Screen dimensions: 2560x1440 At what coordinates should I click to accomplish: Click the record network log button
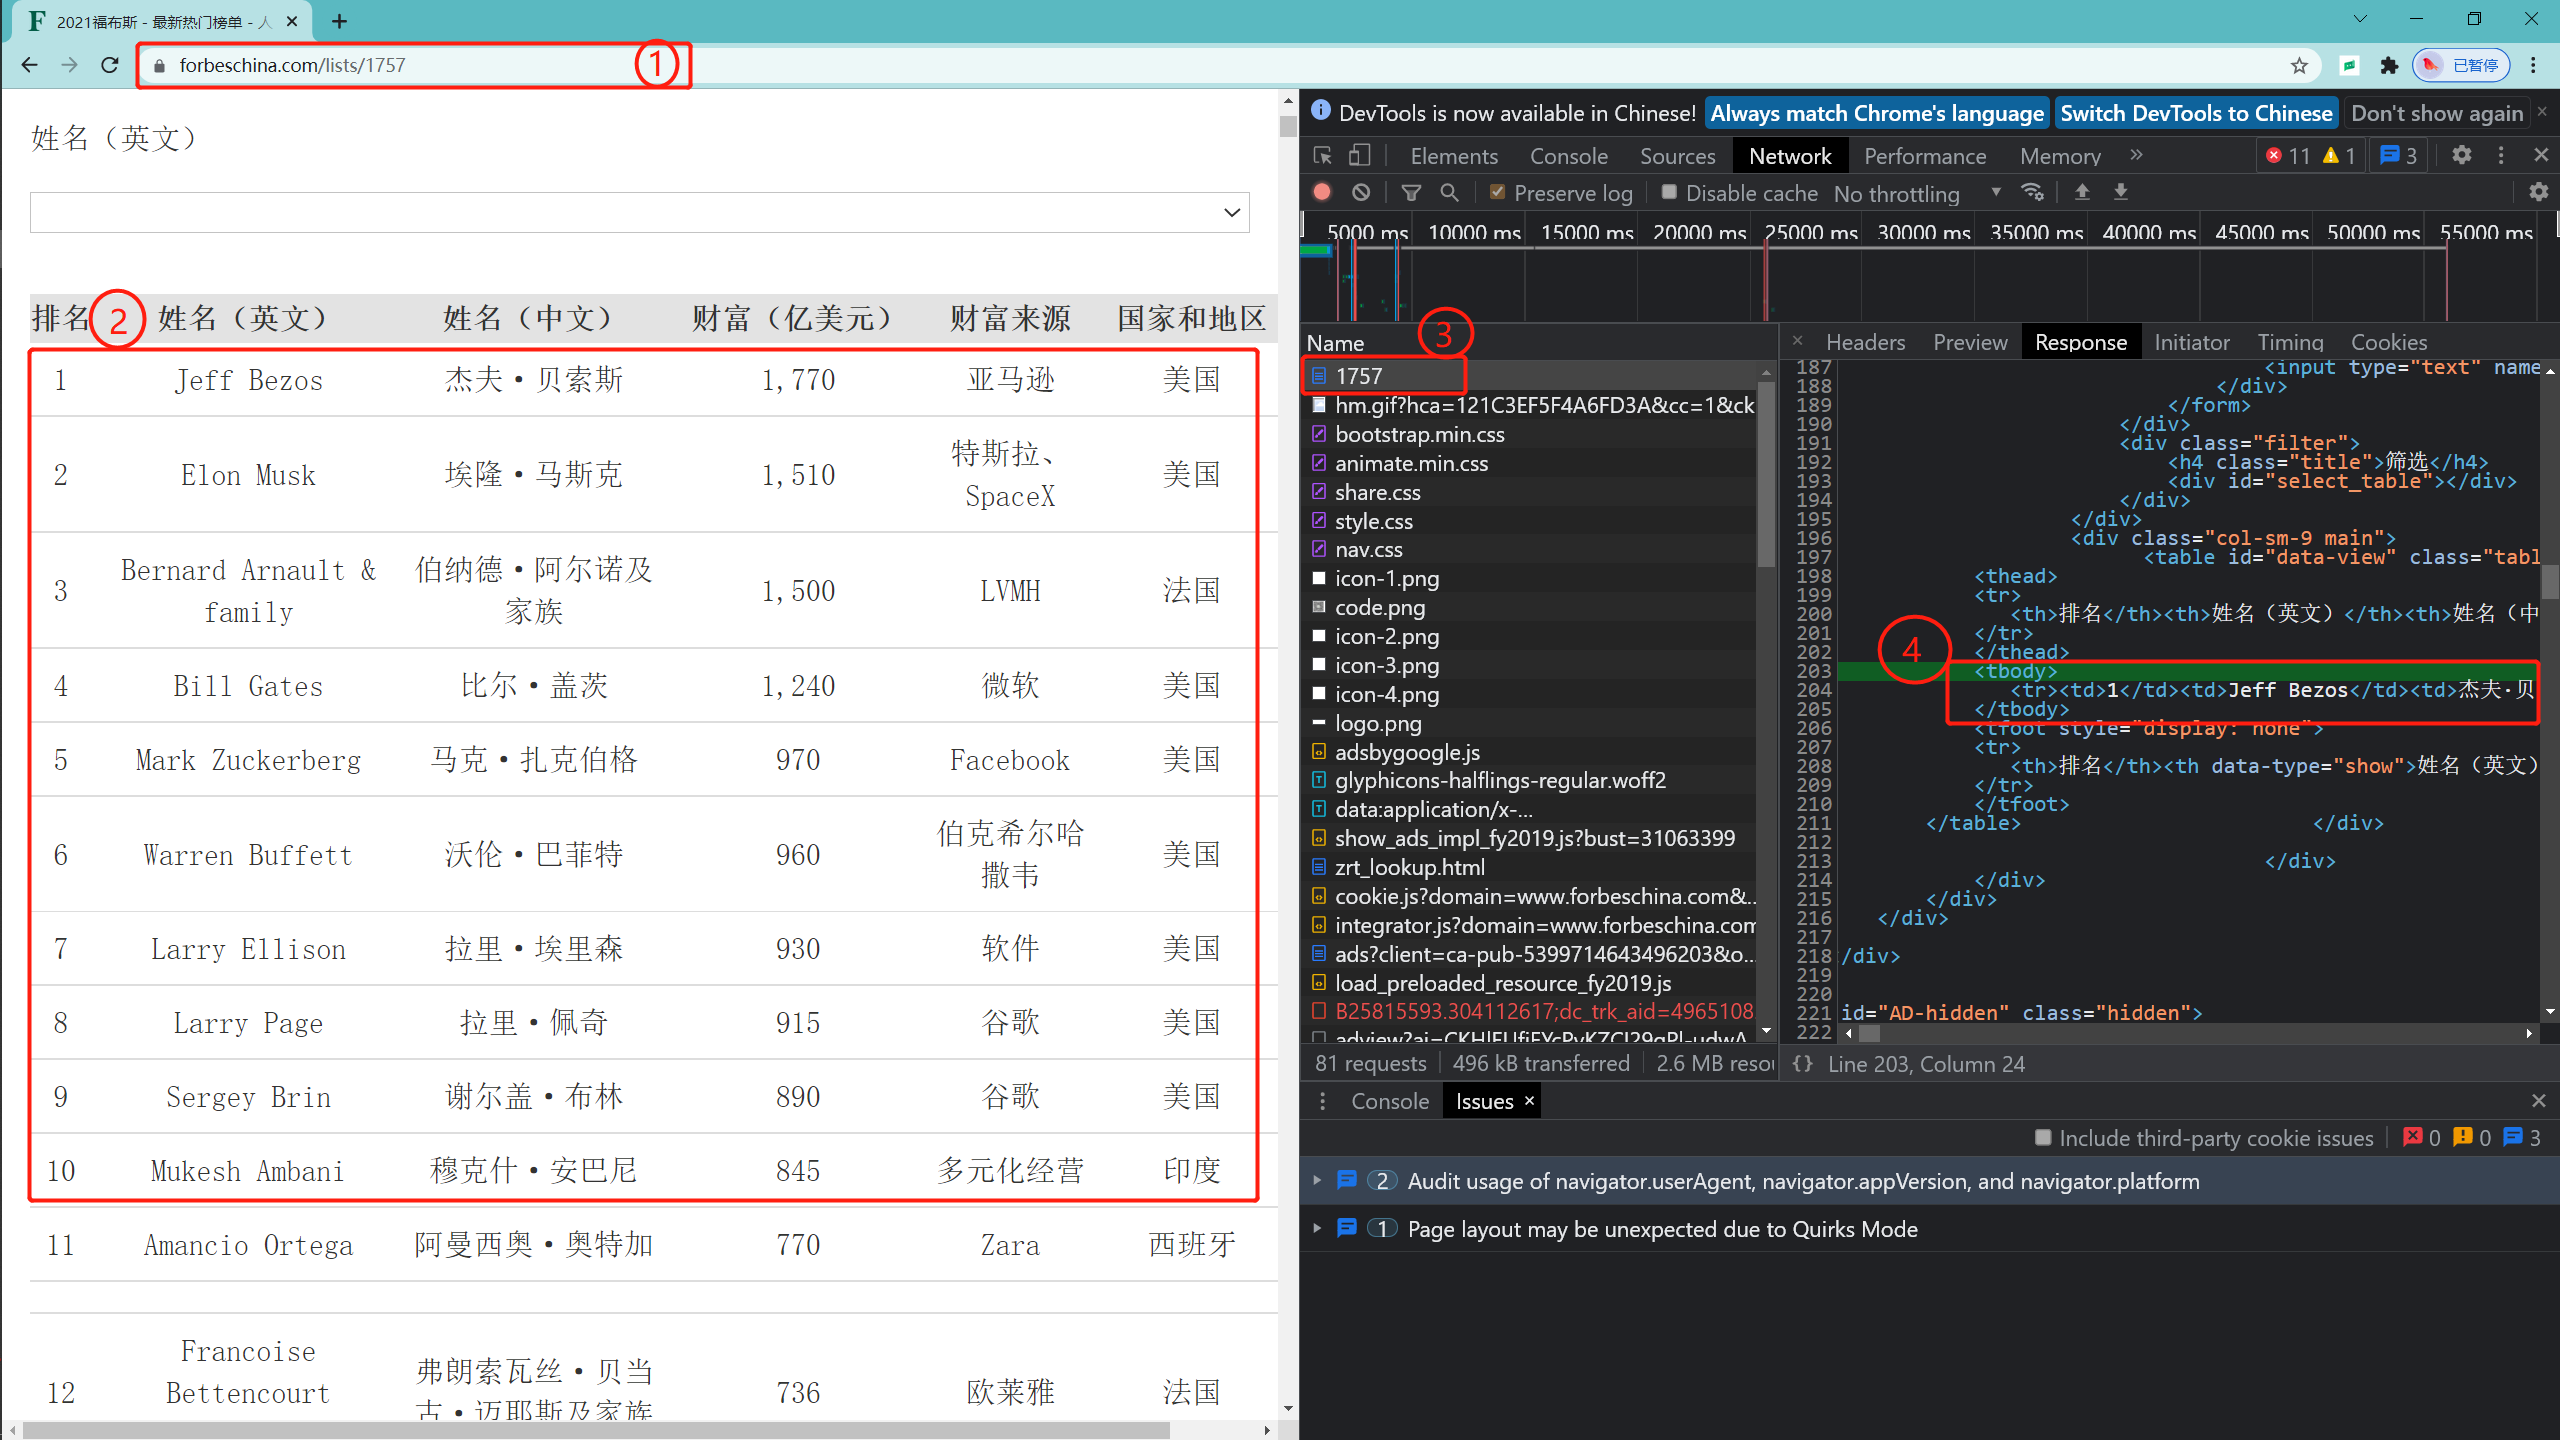(x=1322, y=192)
